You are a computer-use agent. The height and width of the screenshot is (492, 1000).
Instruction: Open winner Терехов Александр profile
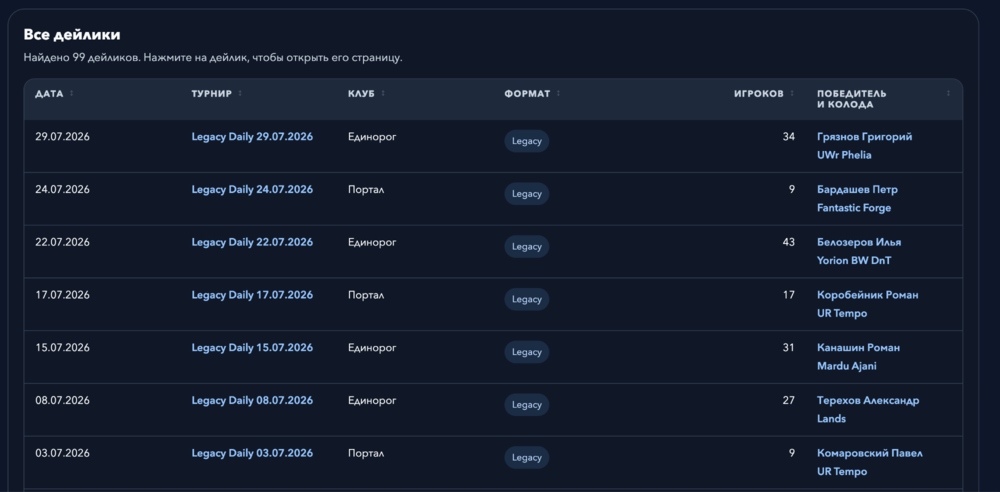tap(869, 401)
